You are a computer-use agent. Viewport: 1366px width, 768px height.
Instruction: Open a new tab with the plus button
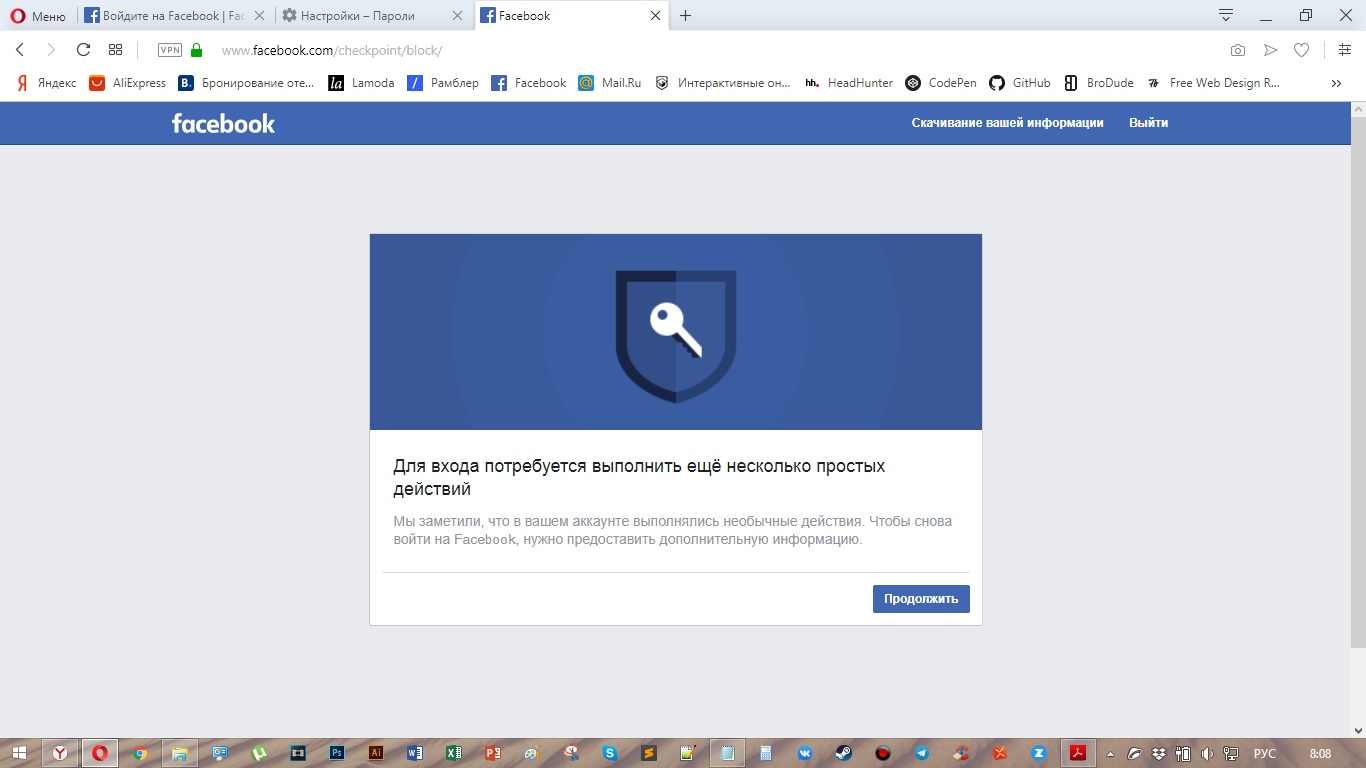(x=685, y=16)
